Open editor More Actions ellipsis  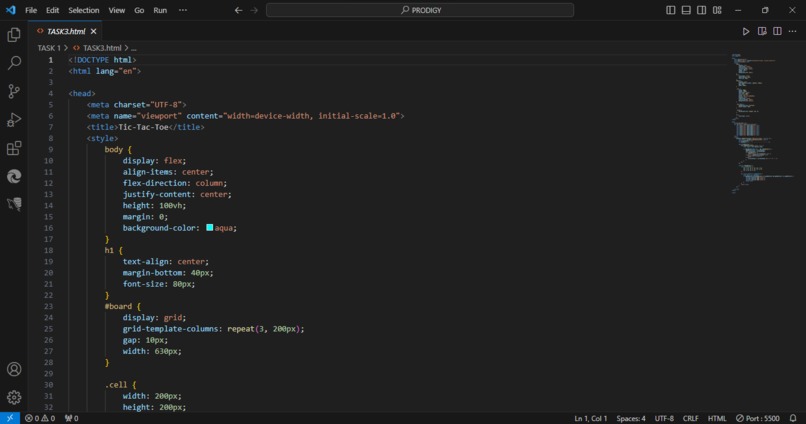coord(793,31)
